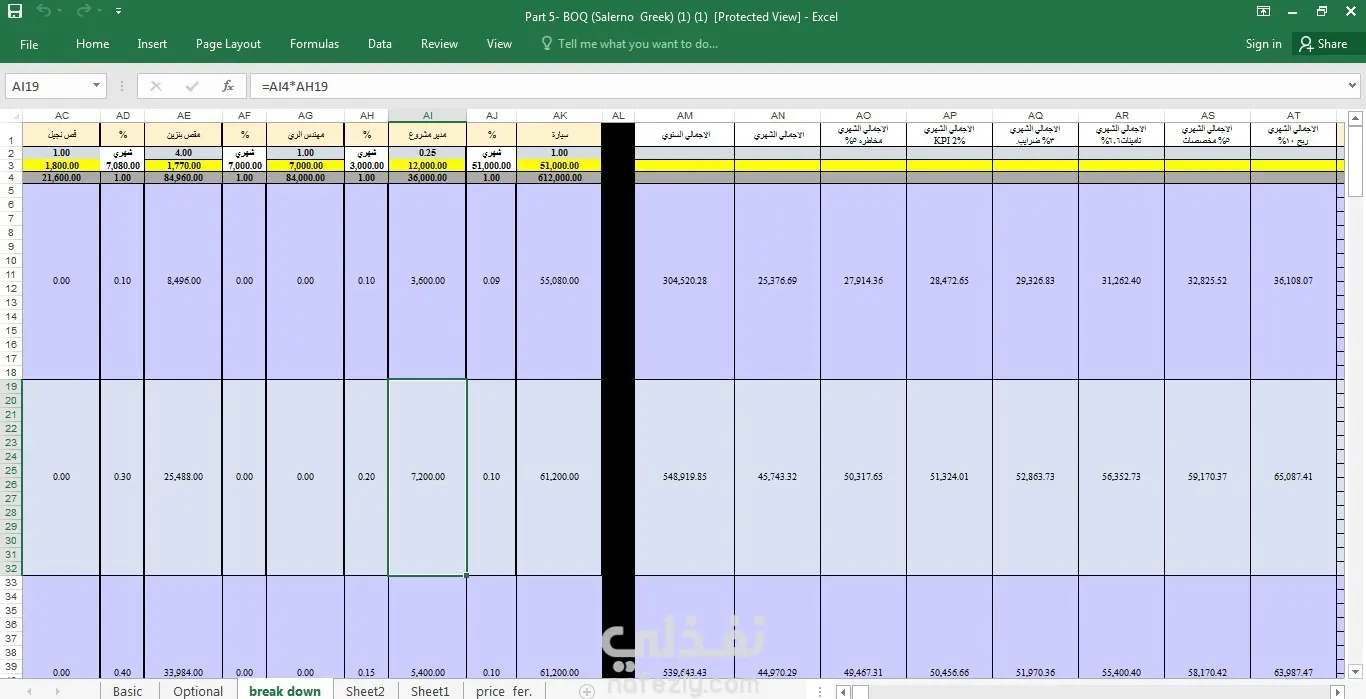Switch to the Optional sheet tab

pos(198,691)
